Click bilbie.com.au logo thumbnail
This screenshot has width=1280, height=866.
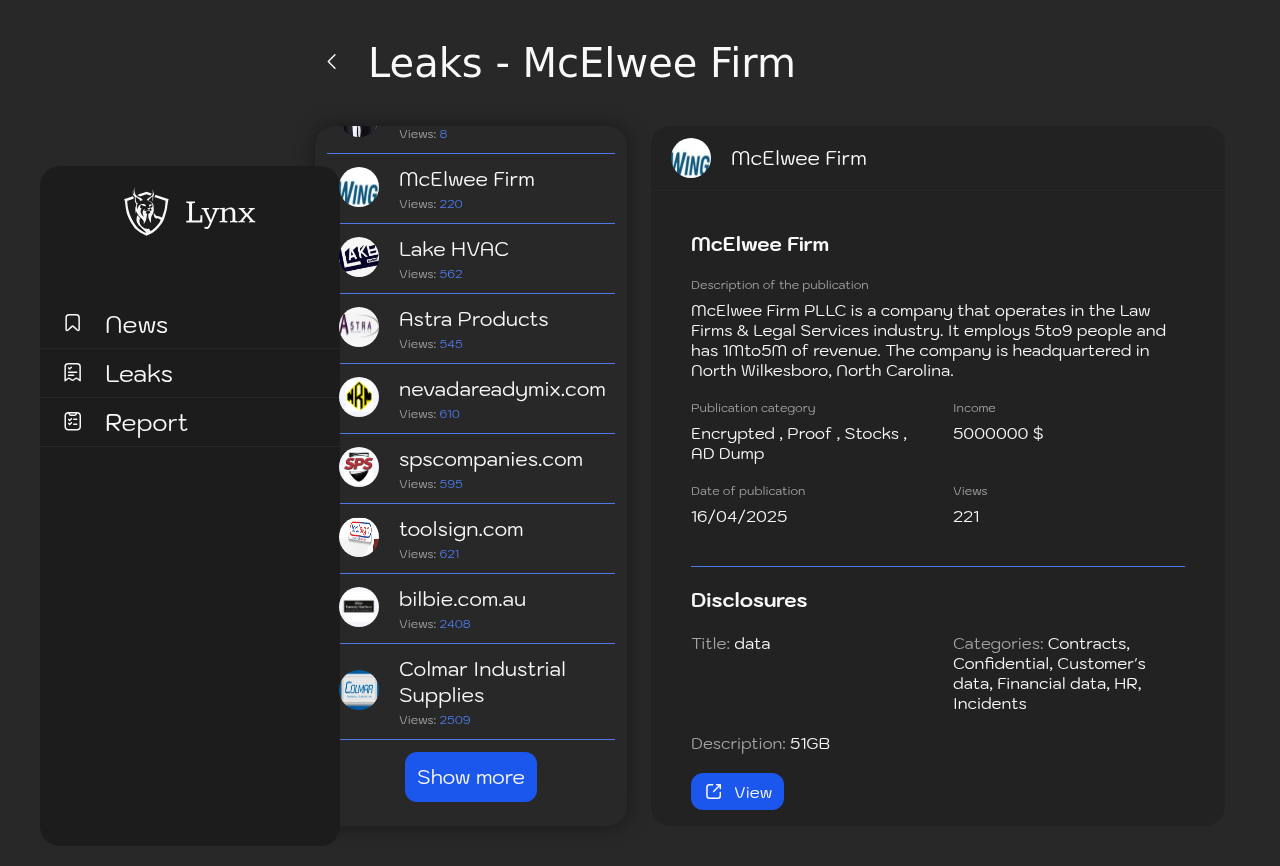pyautogui.click(x=359, y=607)
